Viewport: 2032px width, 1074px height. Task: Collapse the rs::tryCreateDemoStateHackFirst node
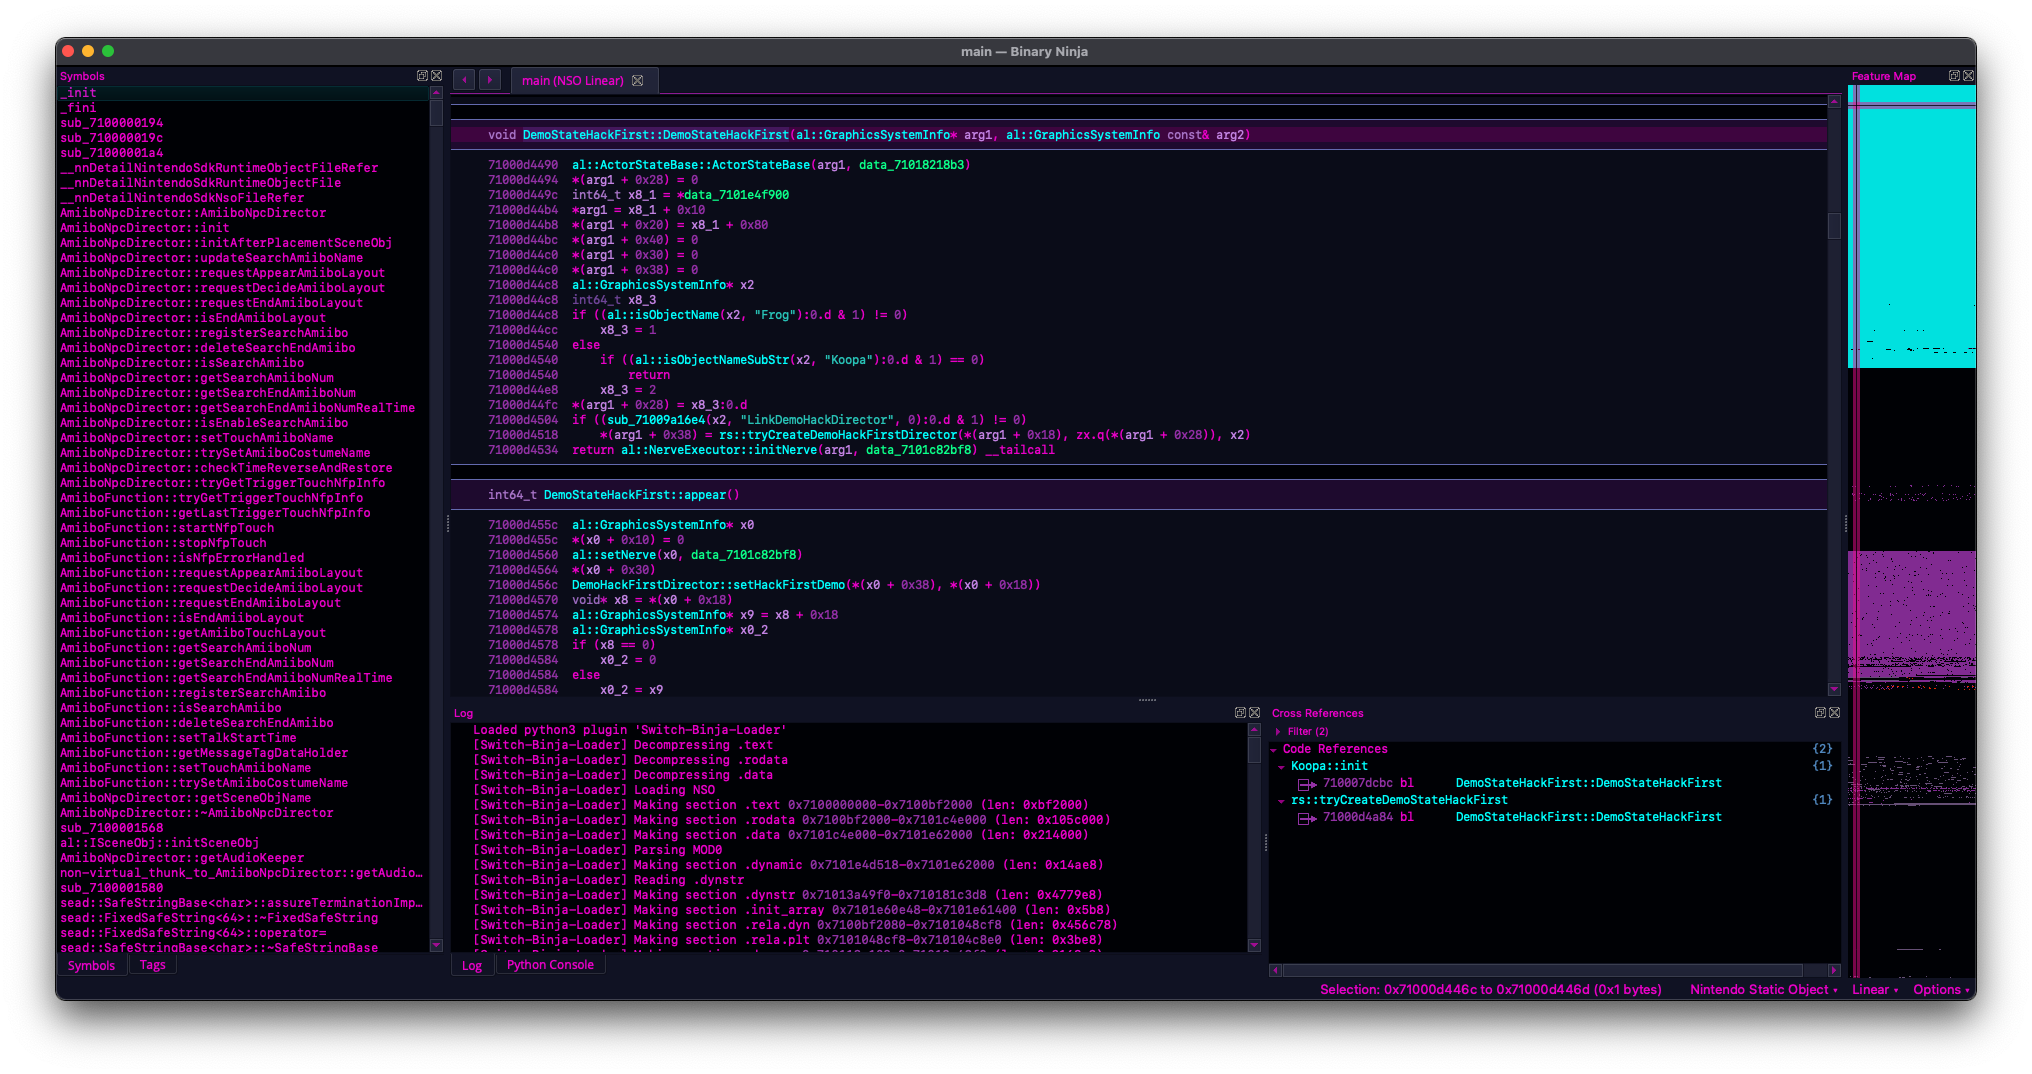(x=1282, y=801)
